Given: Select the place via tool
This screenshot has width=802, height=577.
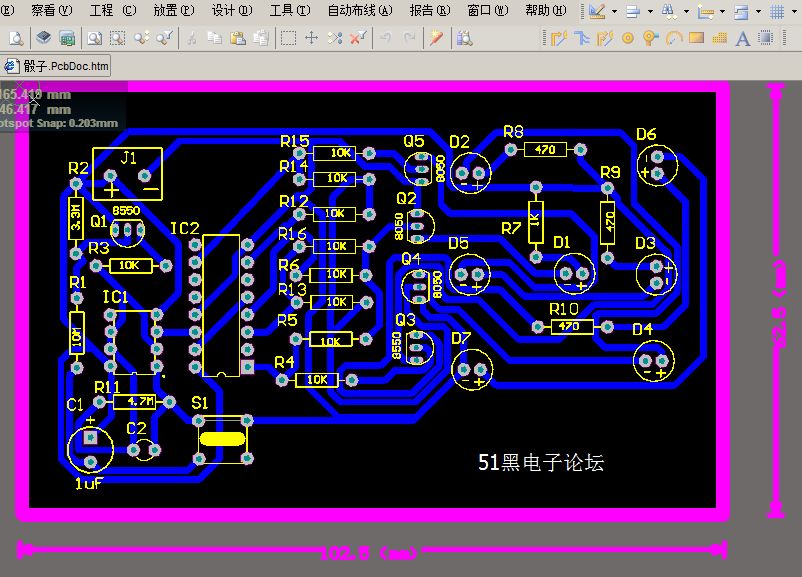Looking at the screenshot, I should (651, 38).
